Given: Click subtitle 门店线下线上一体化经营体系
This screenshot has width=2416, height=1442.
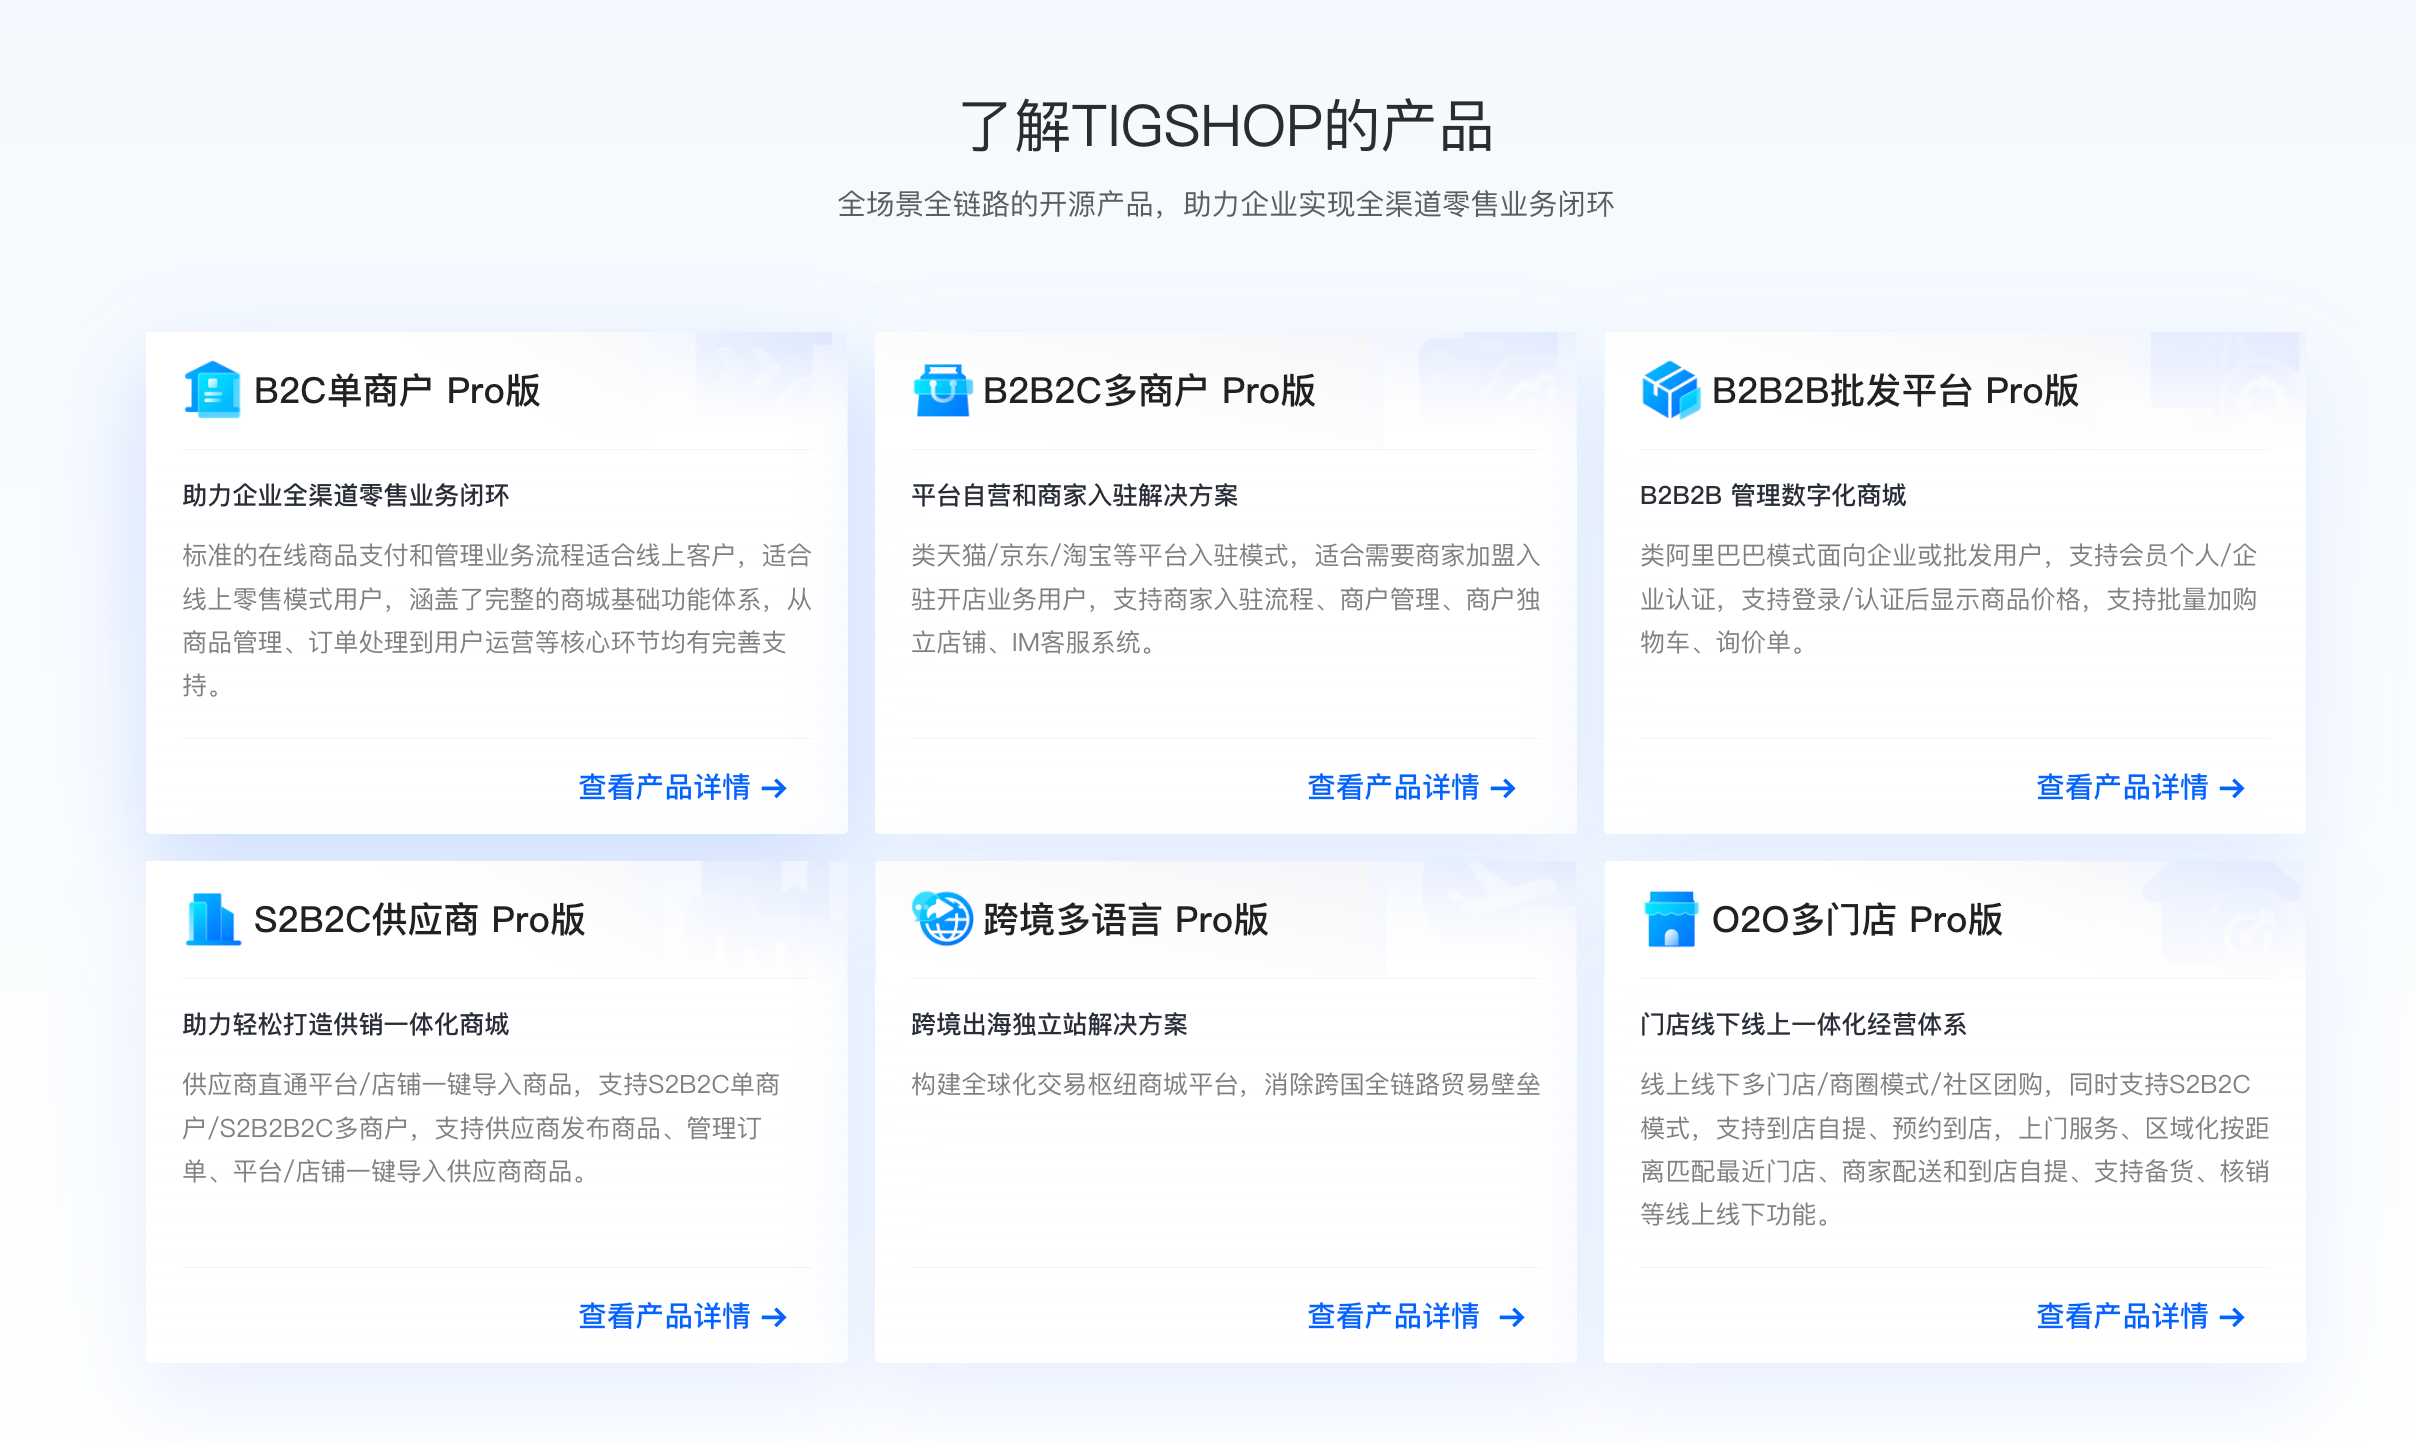Looking at the screenshot, I should coord(1803,1024).
